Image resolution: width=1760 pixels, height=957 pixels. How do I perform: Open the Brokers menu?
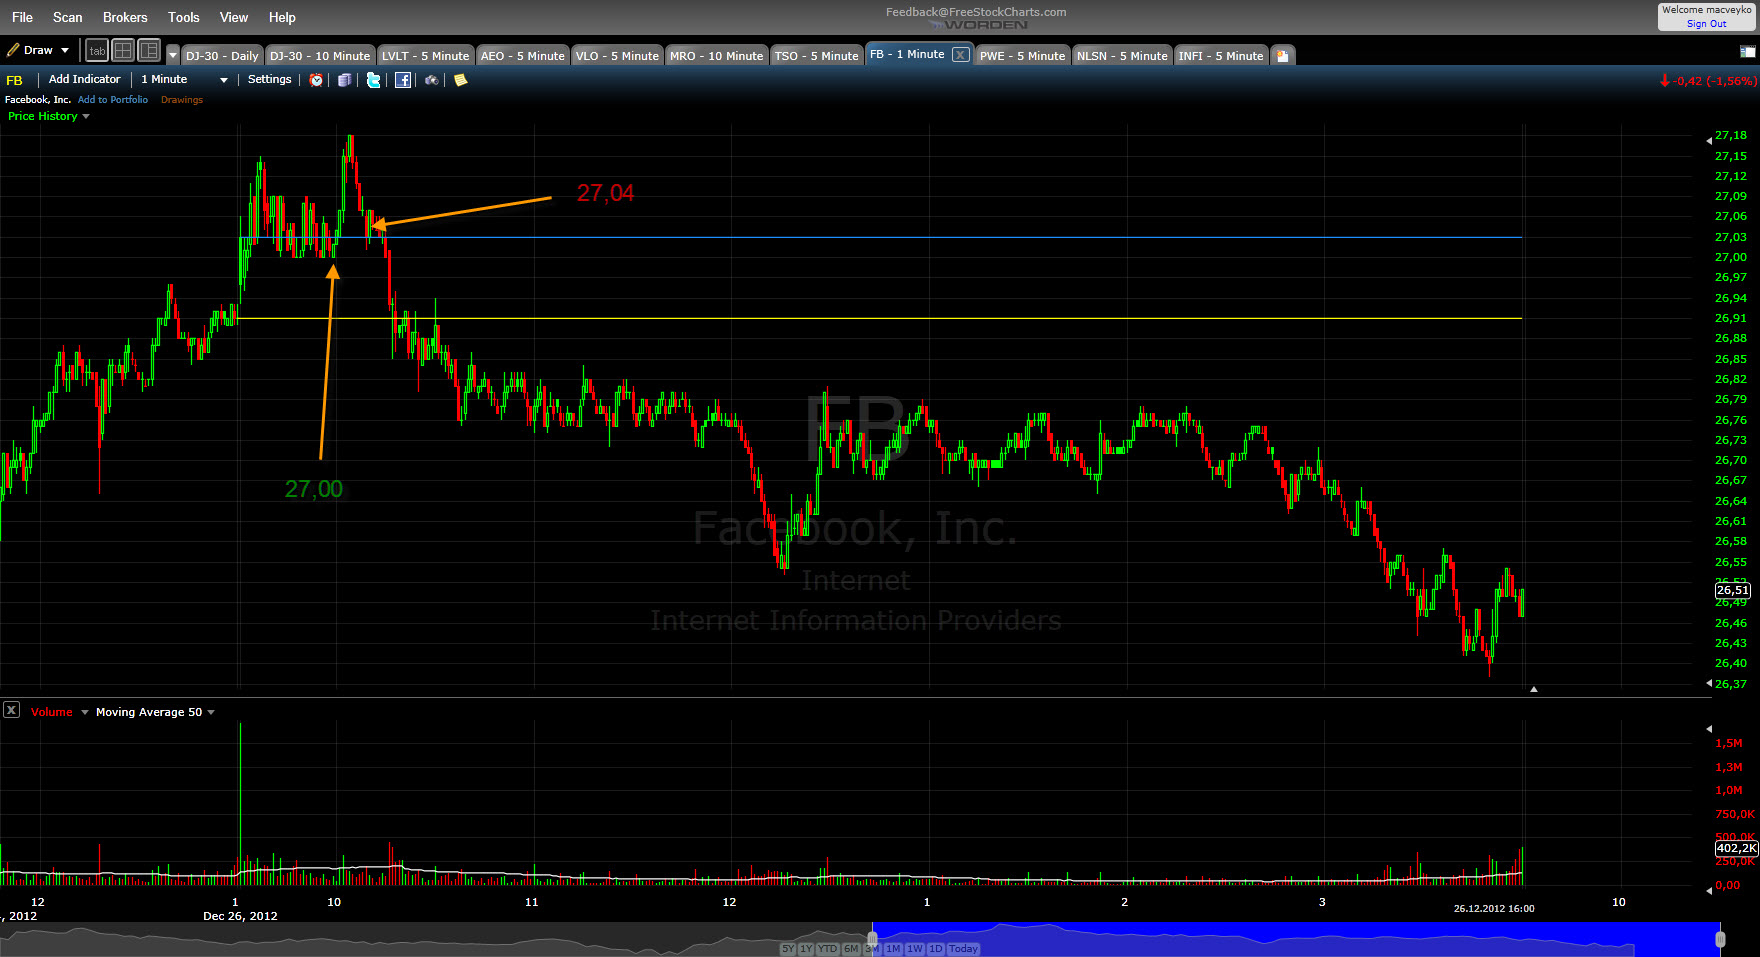coord(125,17)
